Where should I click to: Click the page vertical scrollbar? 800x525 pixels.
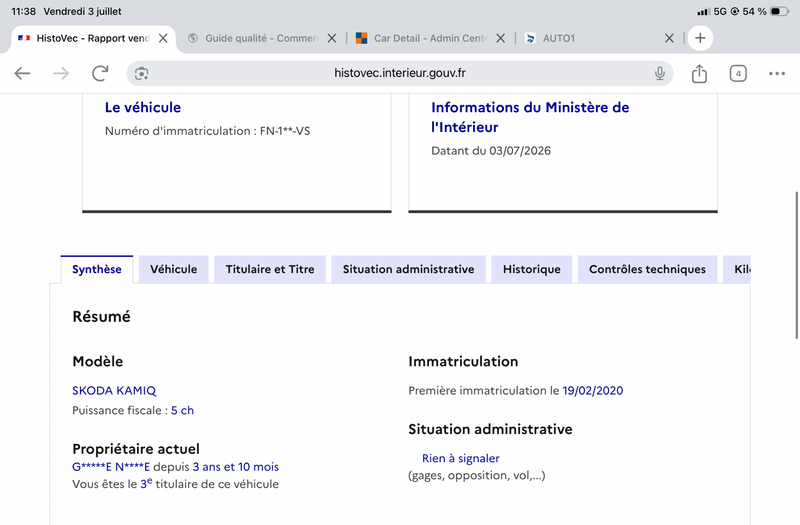796,265
